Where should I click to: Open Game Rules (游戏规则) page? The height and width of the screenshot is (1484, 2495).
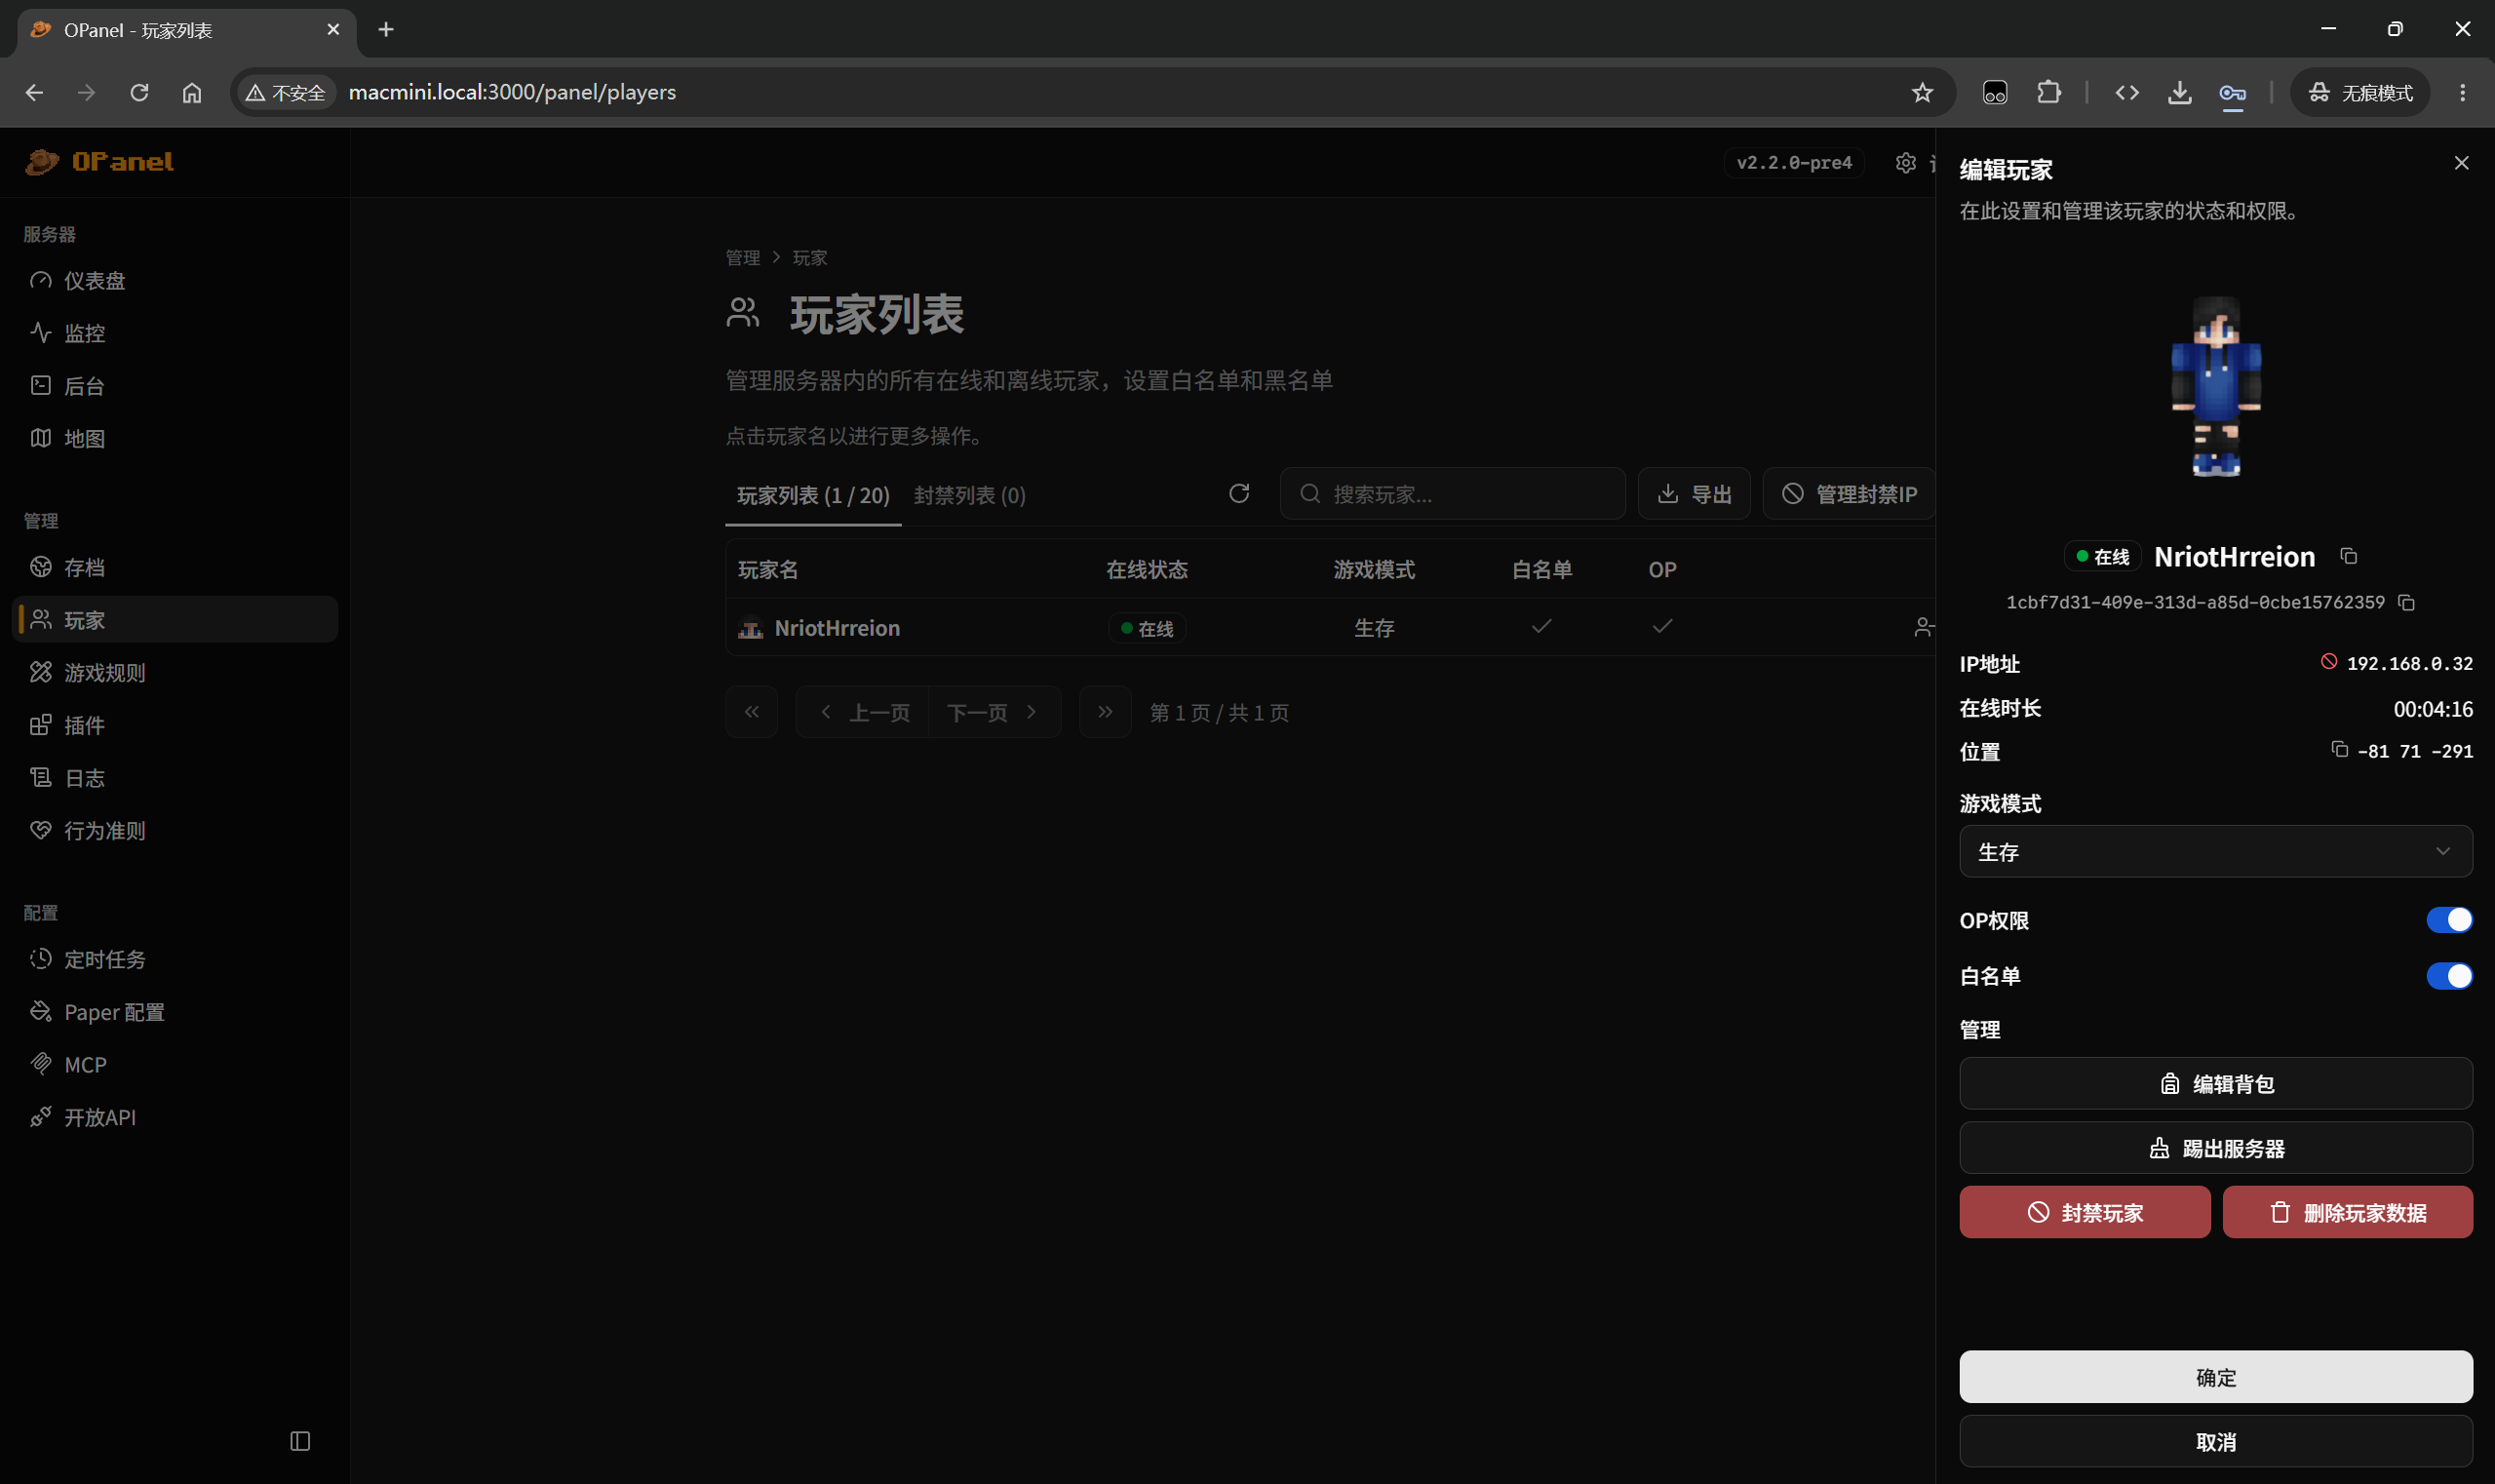pos(175,672)
